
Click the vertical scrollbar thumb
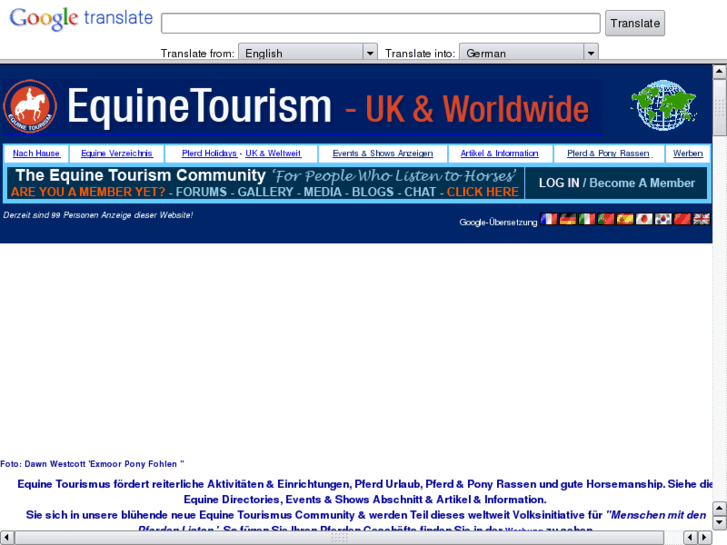719,107
